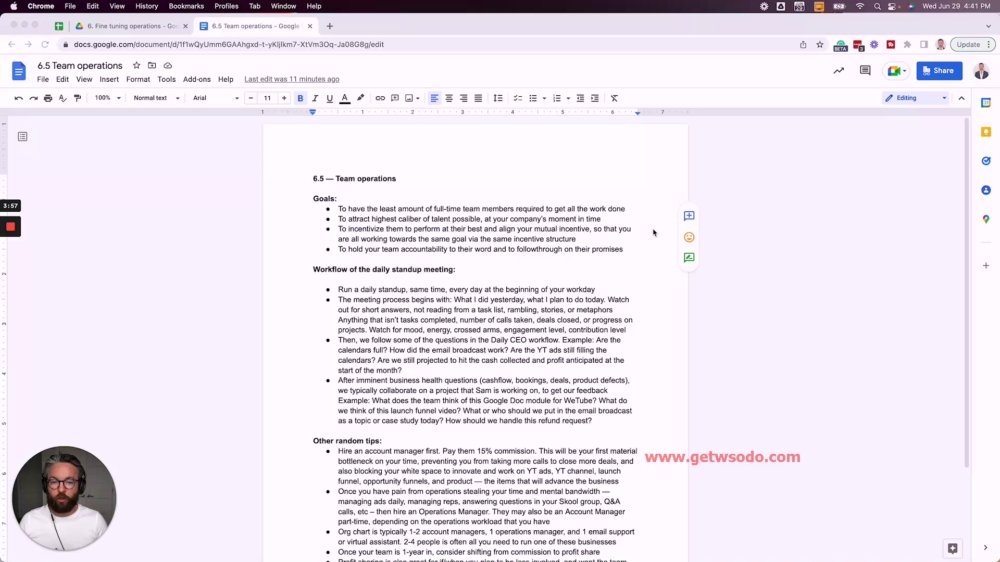Viewport: 1000px width, 562px height.
Task: Star this document
Action: click(136, 66)
